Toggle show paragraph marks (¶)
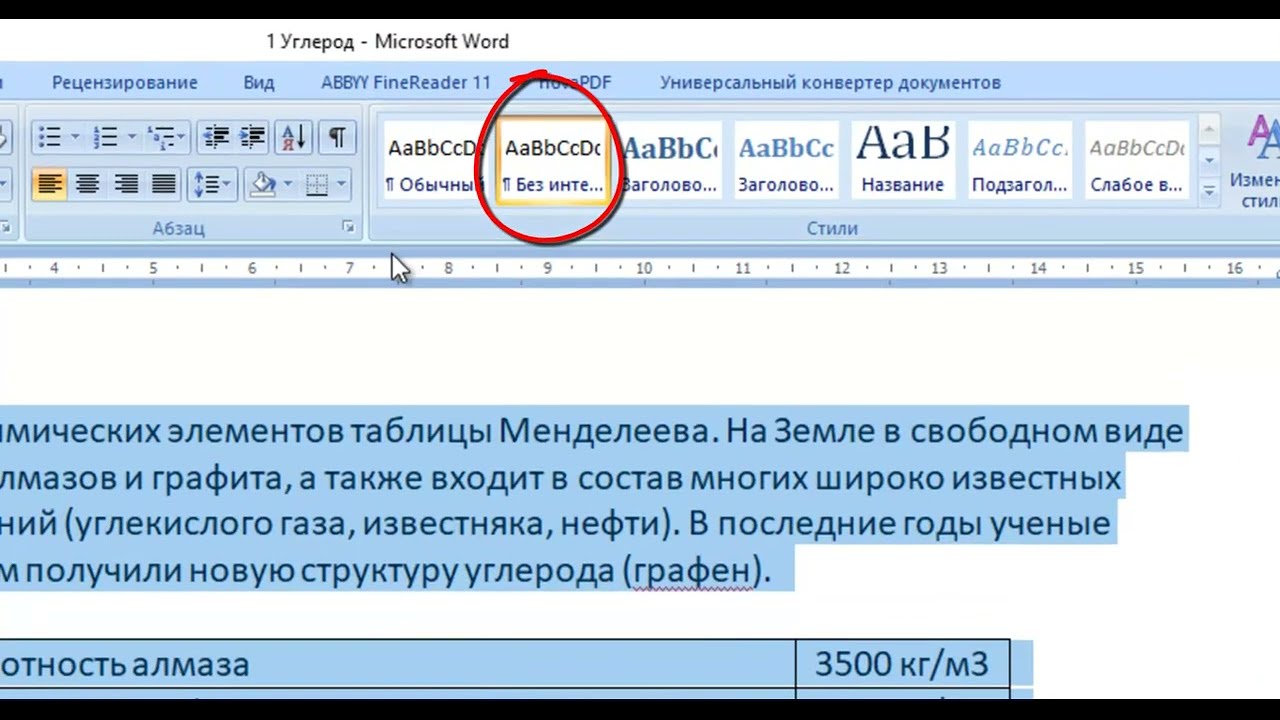The image size is (1280, 720). tap(338, 137)
